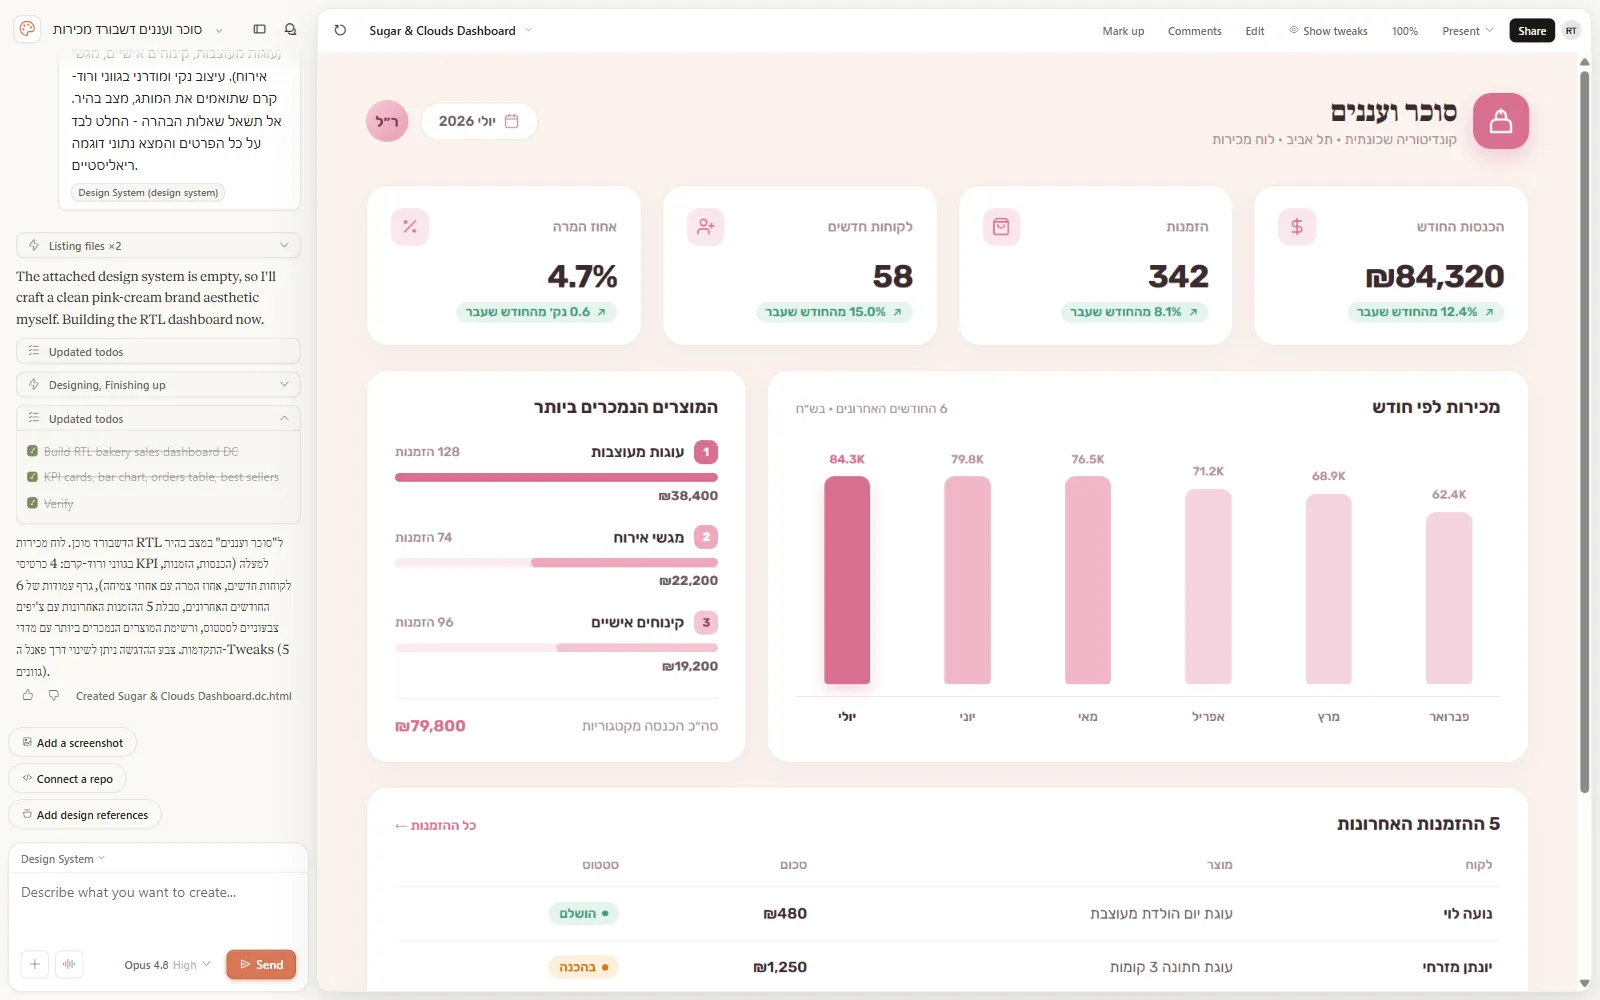Toggle the sidebar panel layout icon
The width and height of the screenshot is (1600, 1000).
(x=260, y=30)
